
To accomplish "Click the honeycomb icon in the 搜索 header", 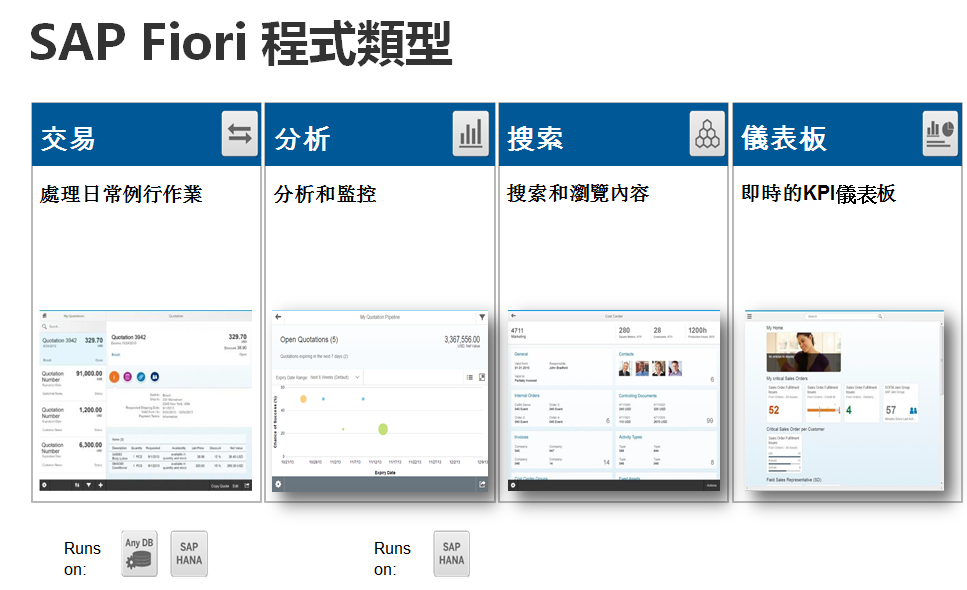I will [x=707, y=134].
